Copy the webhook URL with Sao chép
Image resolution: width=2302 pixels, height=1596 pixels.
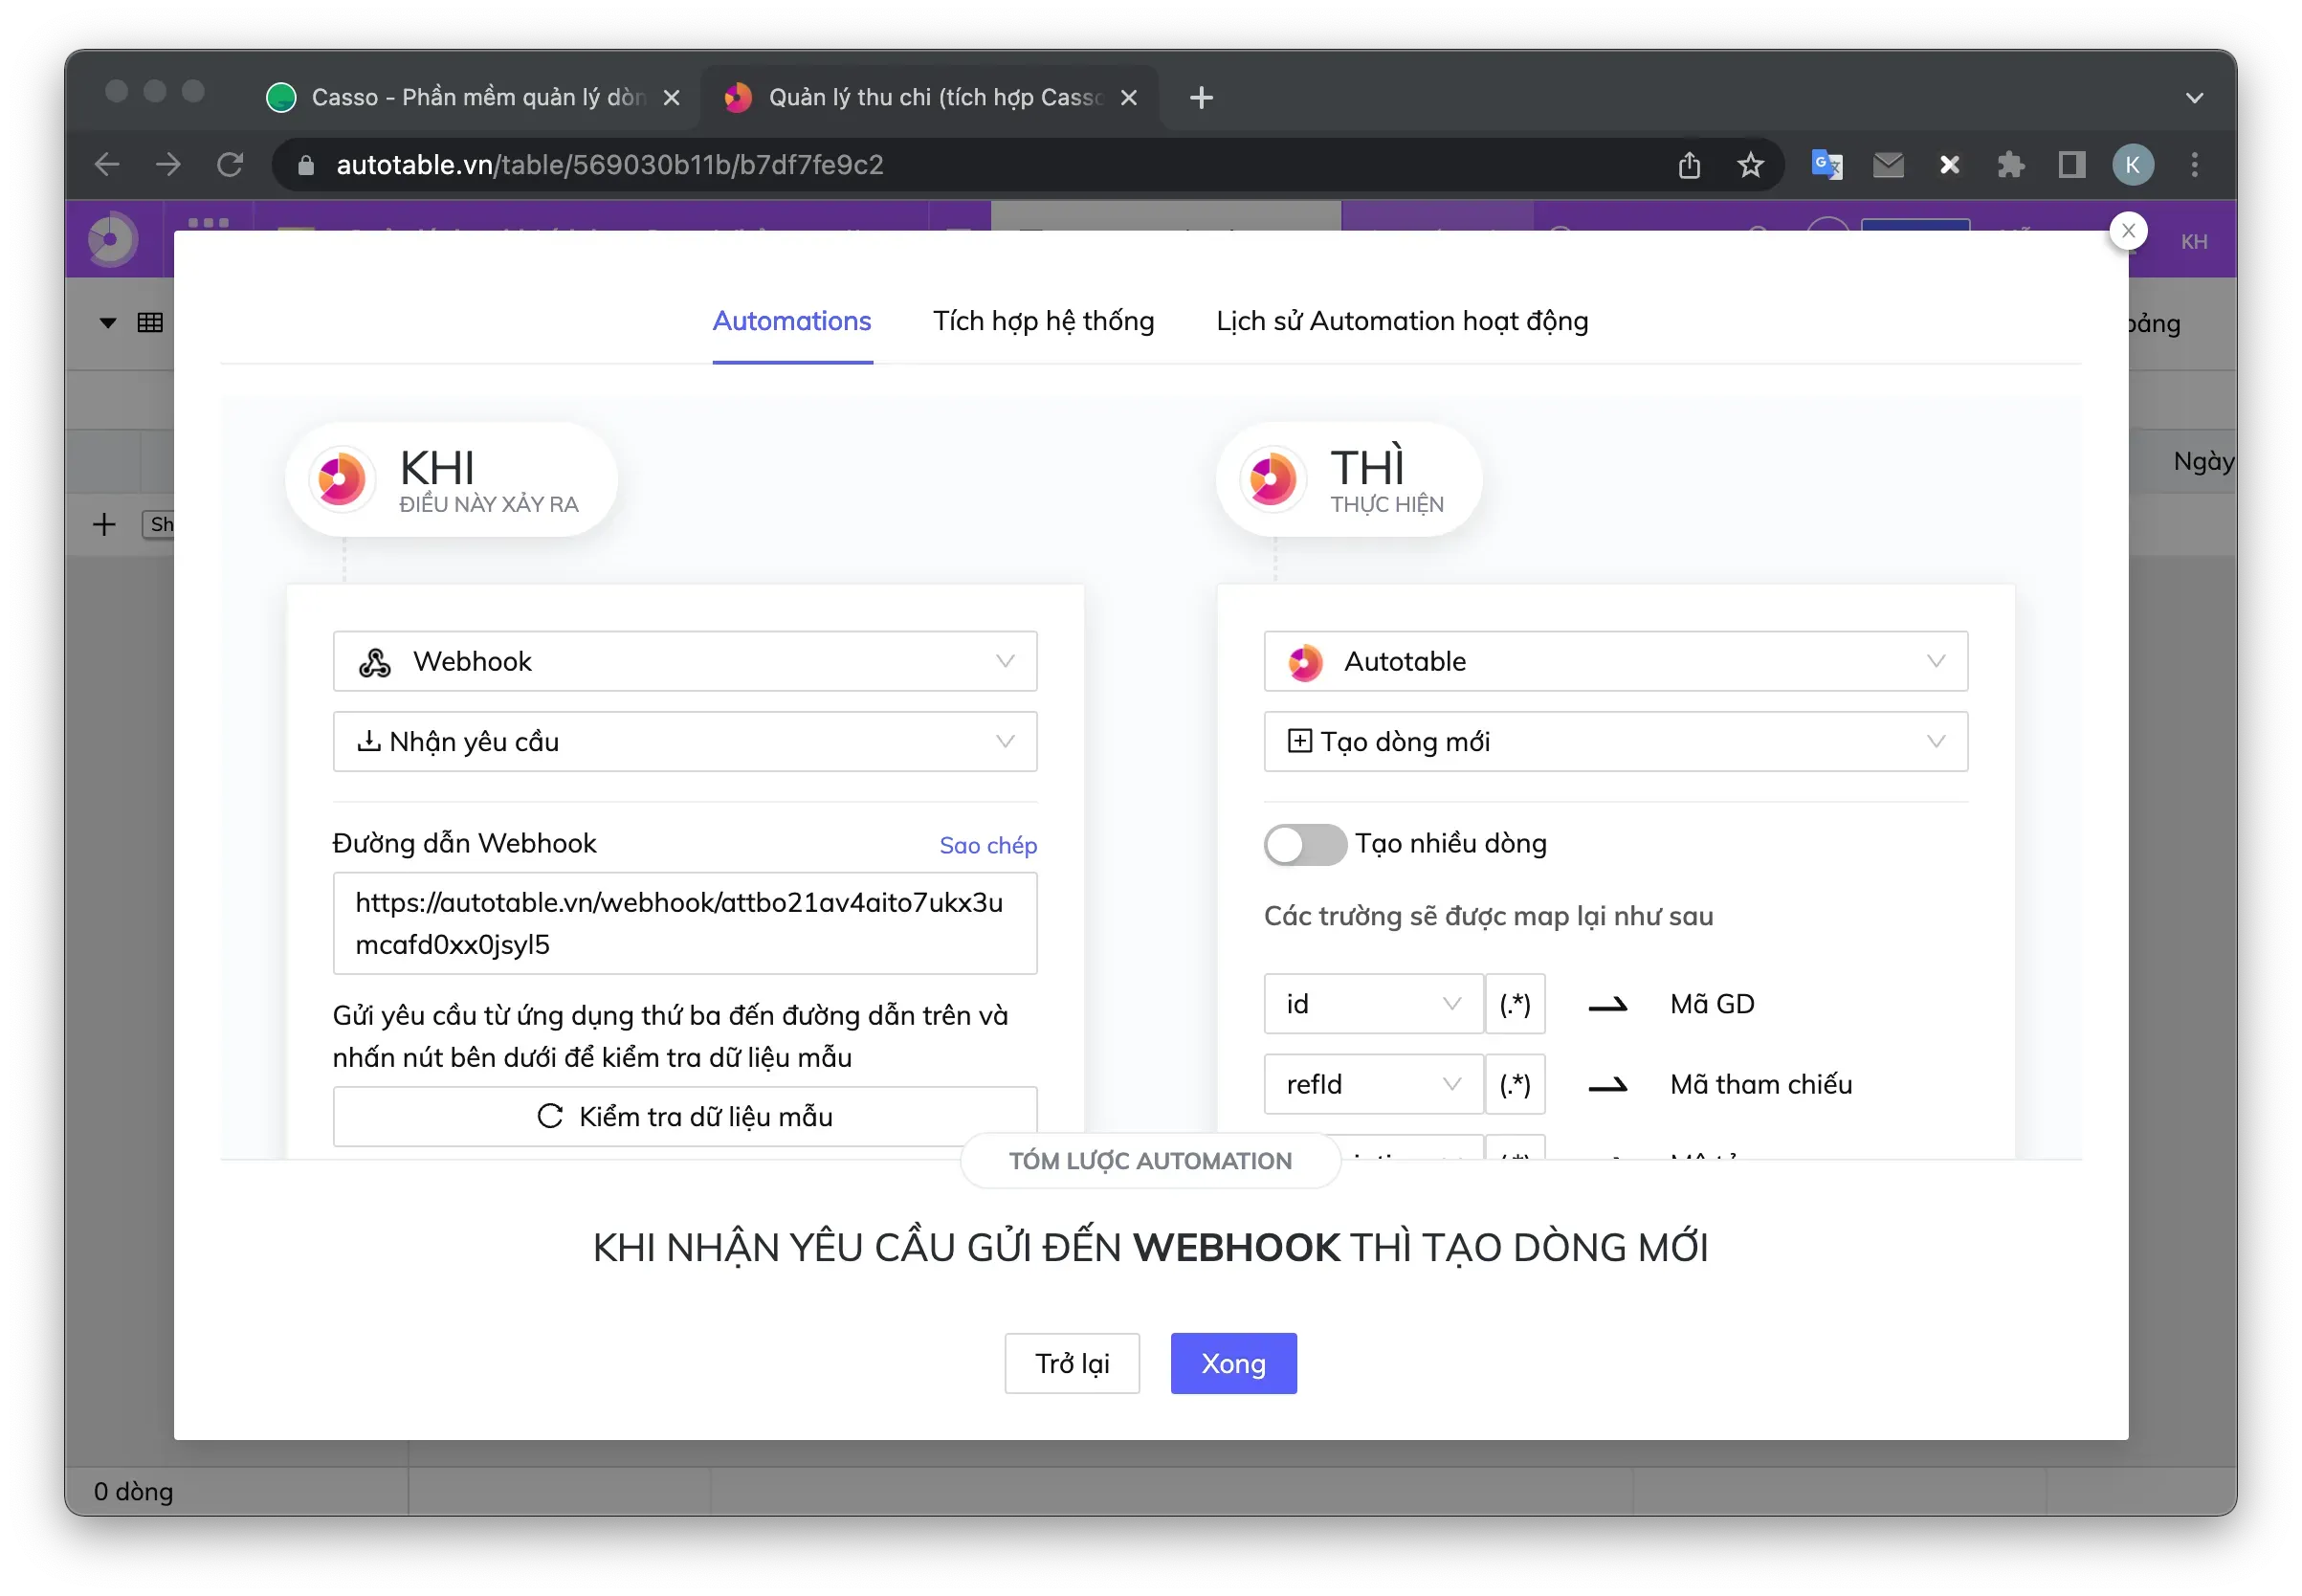point(988,846)
